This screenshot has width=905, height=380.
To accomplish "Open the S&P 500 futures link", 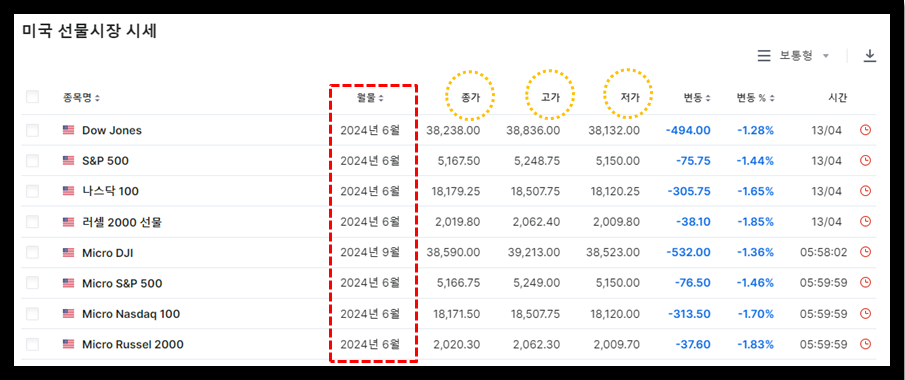I will click(105, 161).
